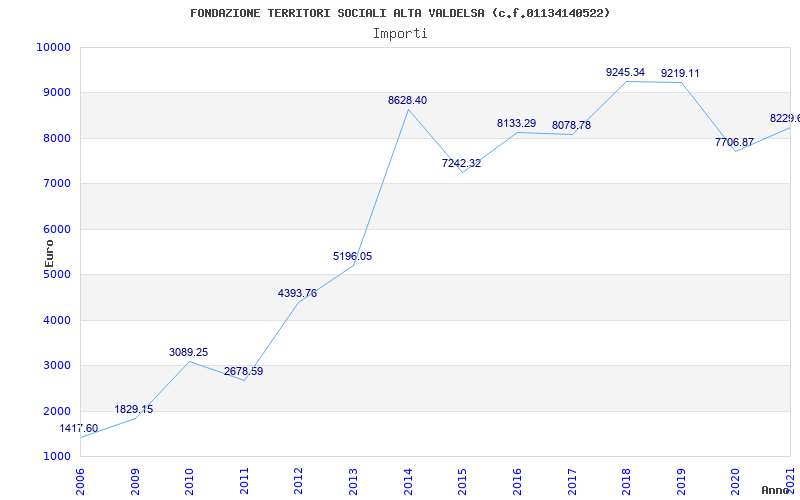Click the 2012 year label
This screenshot has height=500, width=800.
[298, 481]
